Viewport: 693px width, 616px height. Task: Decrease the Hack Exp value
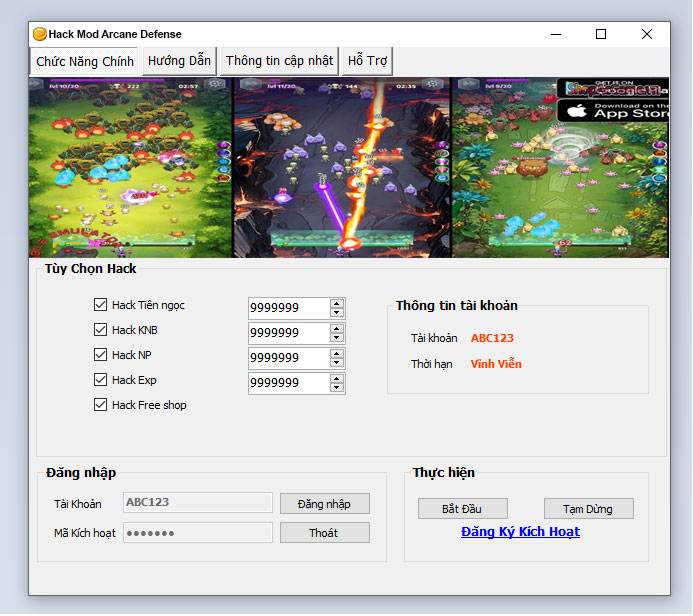click(337, 388)
